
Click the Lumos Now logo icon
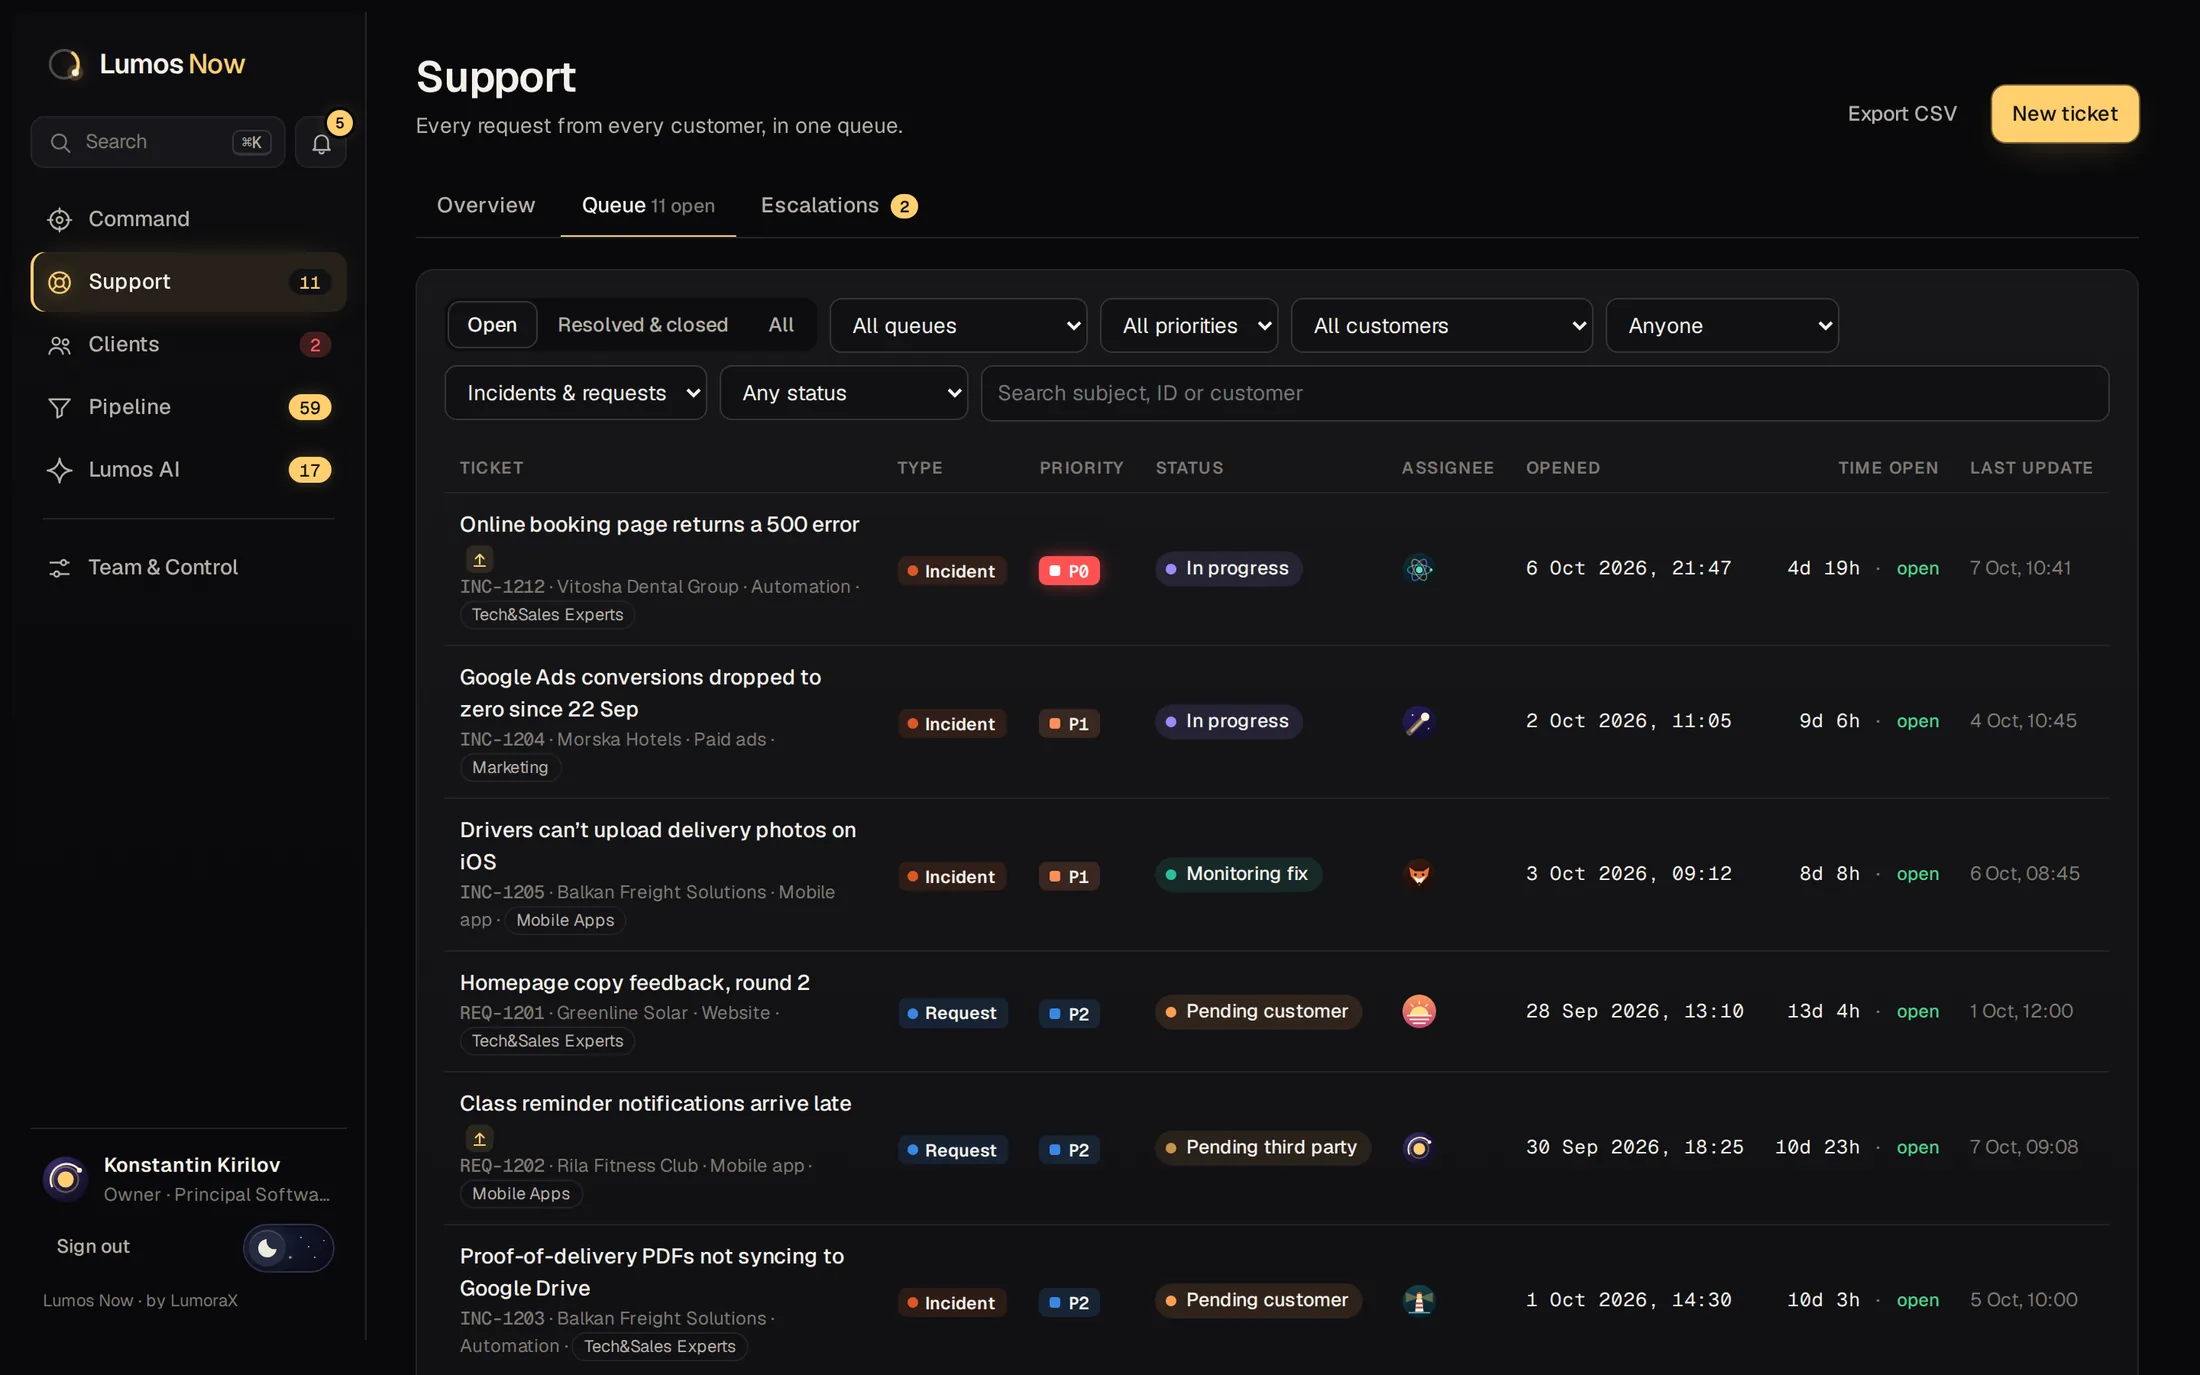pyautogui.click(x=65, y=64)
